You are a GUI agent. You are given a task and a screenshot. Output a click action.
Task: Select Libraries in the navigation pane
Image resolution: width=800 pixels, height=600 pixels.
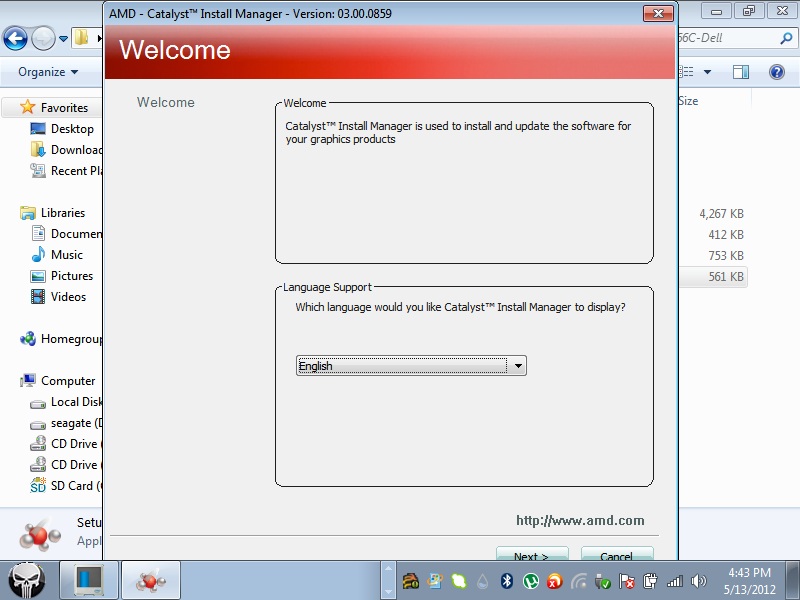[63, 213]
